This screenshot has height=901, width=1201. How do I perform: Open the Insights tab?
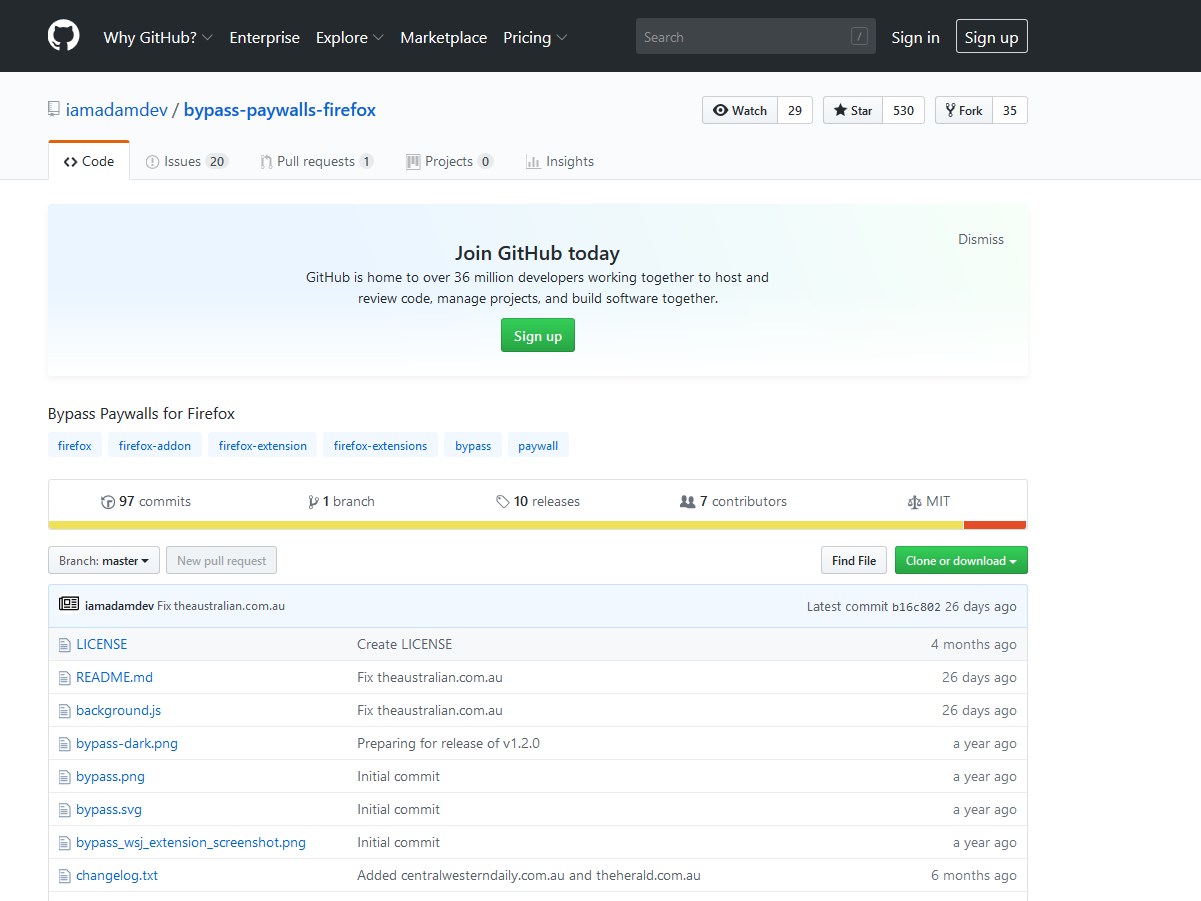pyautogui.click(x=560, y=161)
